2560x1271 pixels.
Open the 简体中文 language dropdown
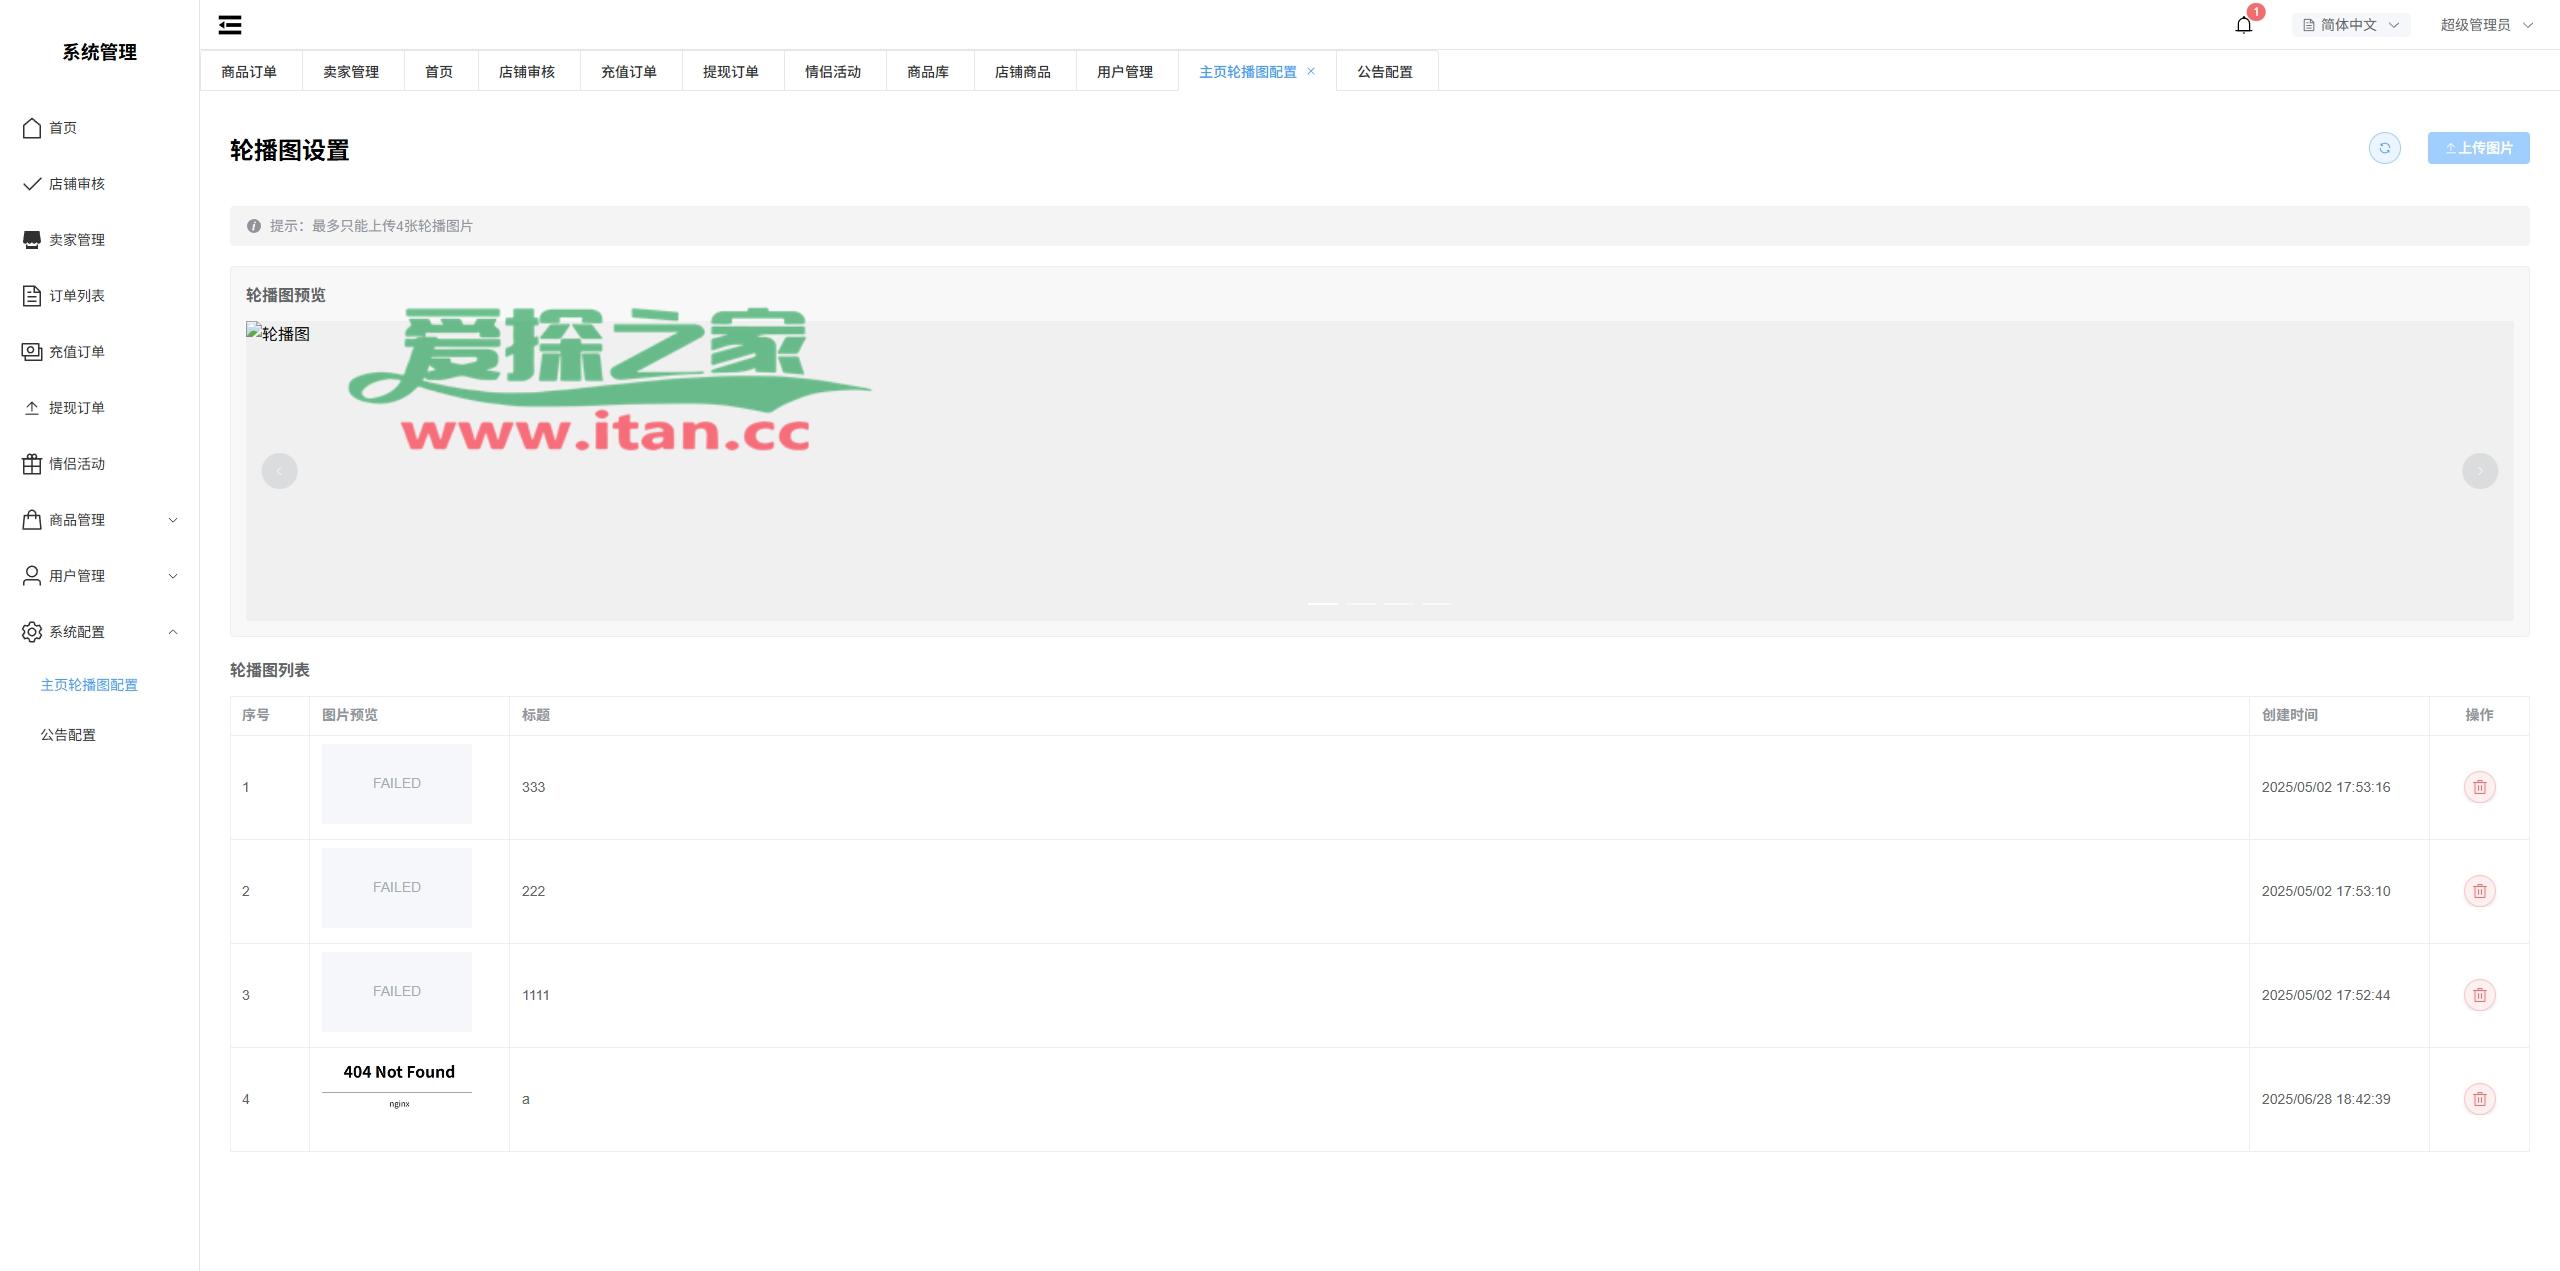pyautogui.click(x=2350, y=25)
